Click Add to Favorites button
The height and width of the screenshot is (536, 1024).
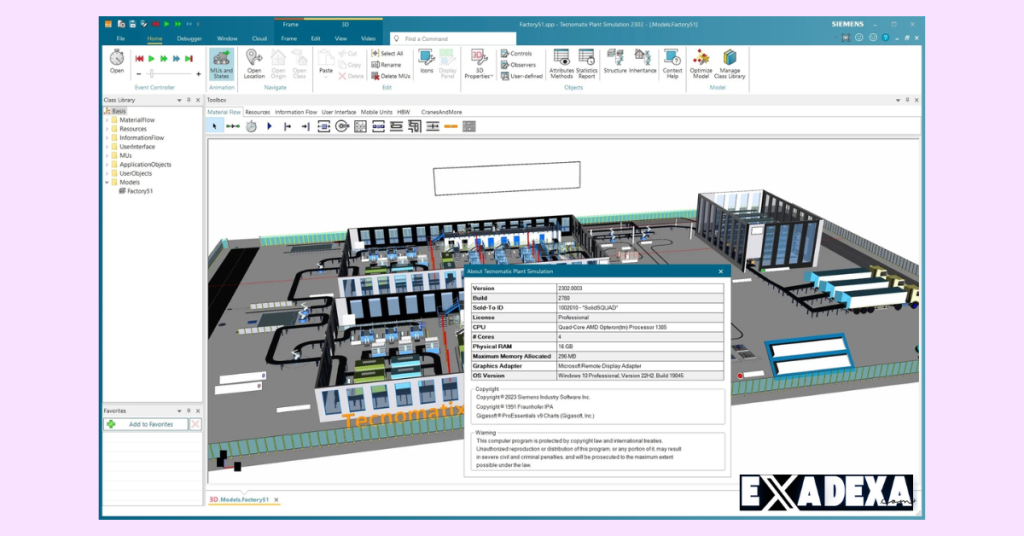146,424
